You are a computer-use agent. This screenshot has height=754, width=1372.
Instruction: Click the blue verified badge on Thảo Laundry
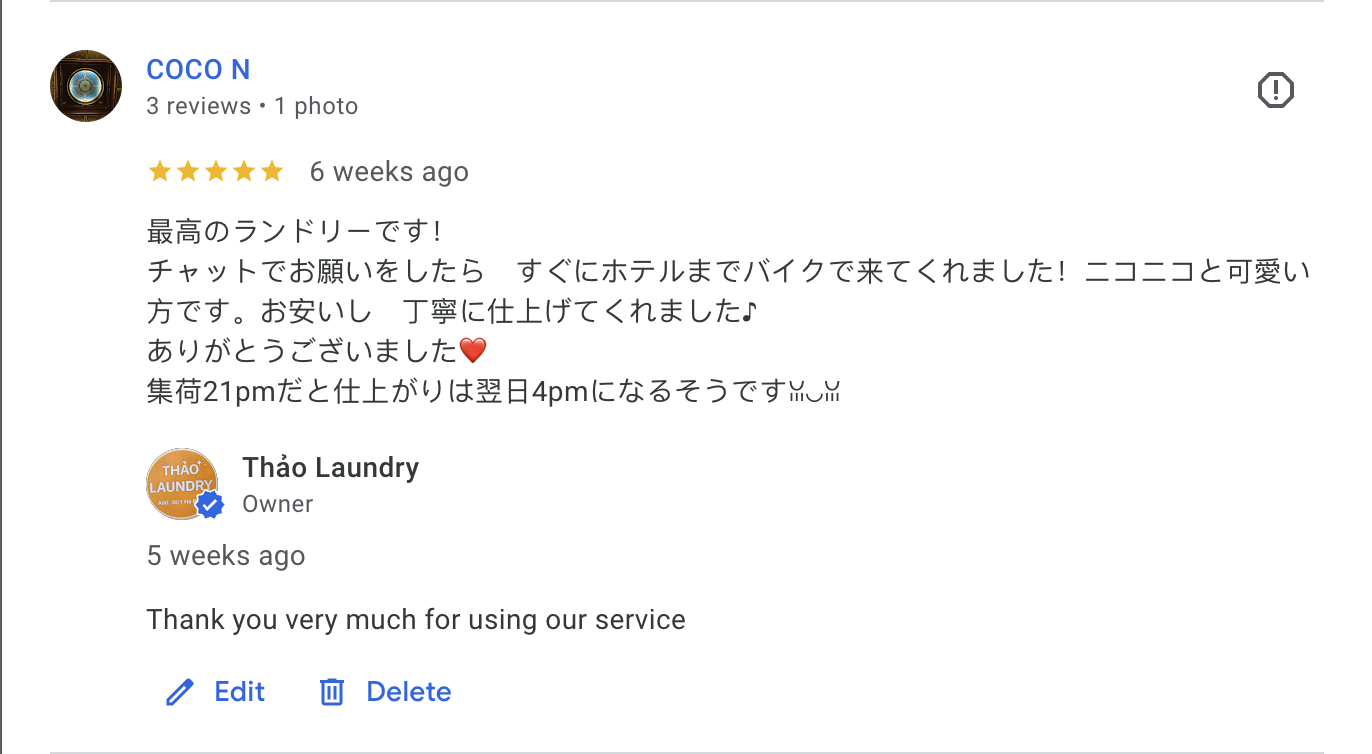tap(210, 506)
